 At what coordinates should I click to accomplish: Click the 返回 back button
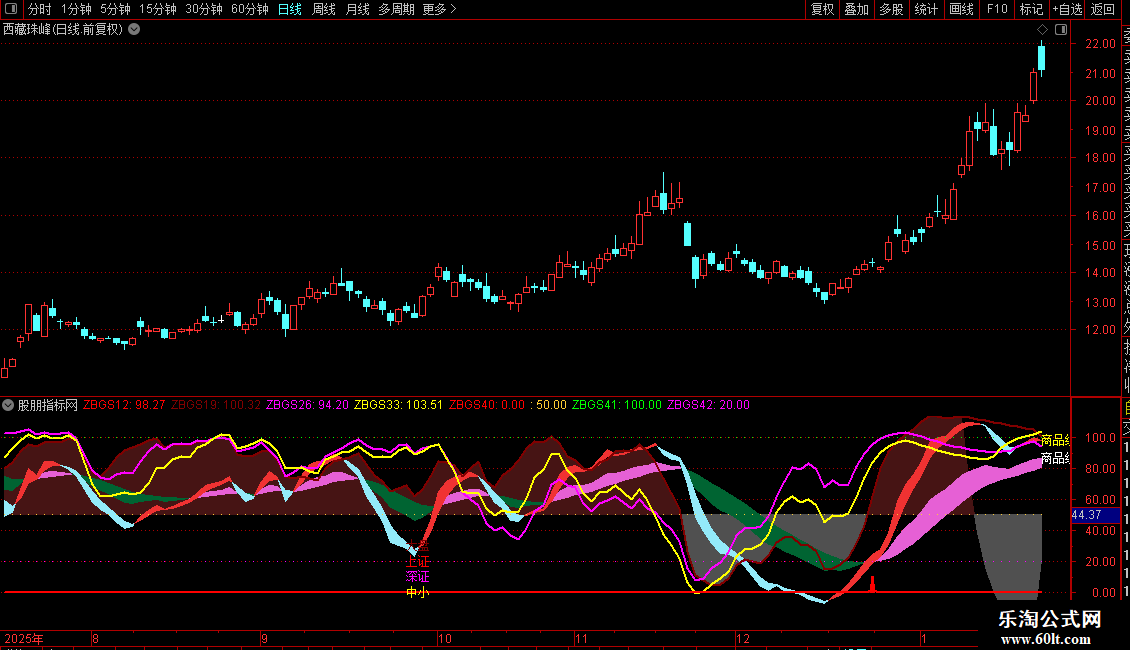(1103, 10)
